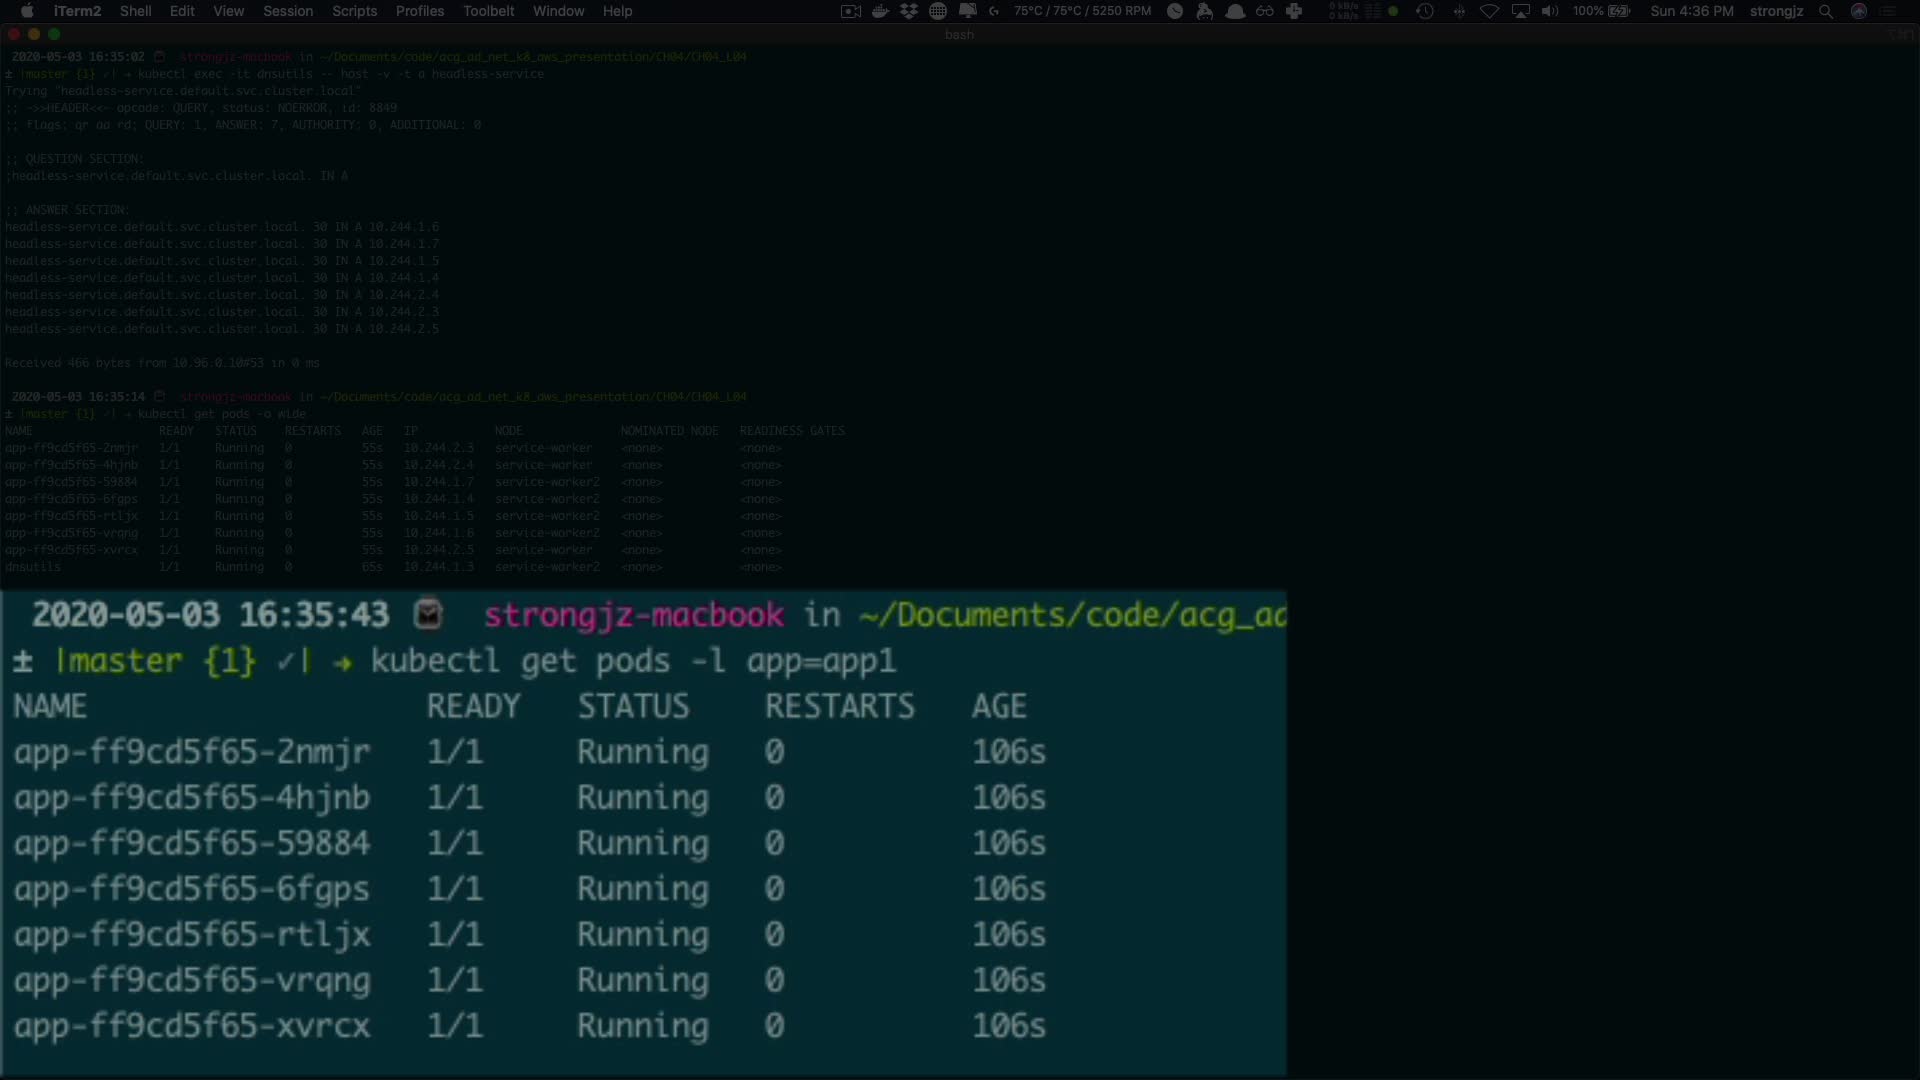Click the screen recording camera icon

pyautogui.click(x=850, y=11)
